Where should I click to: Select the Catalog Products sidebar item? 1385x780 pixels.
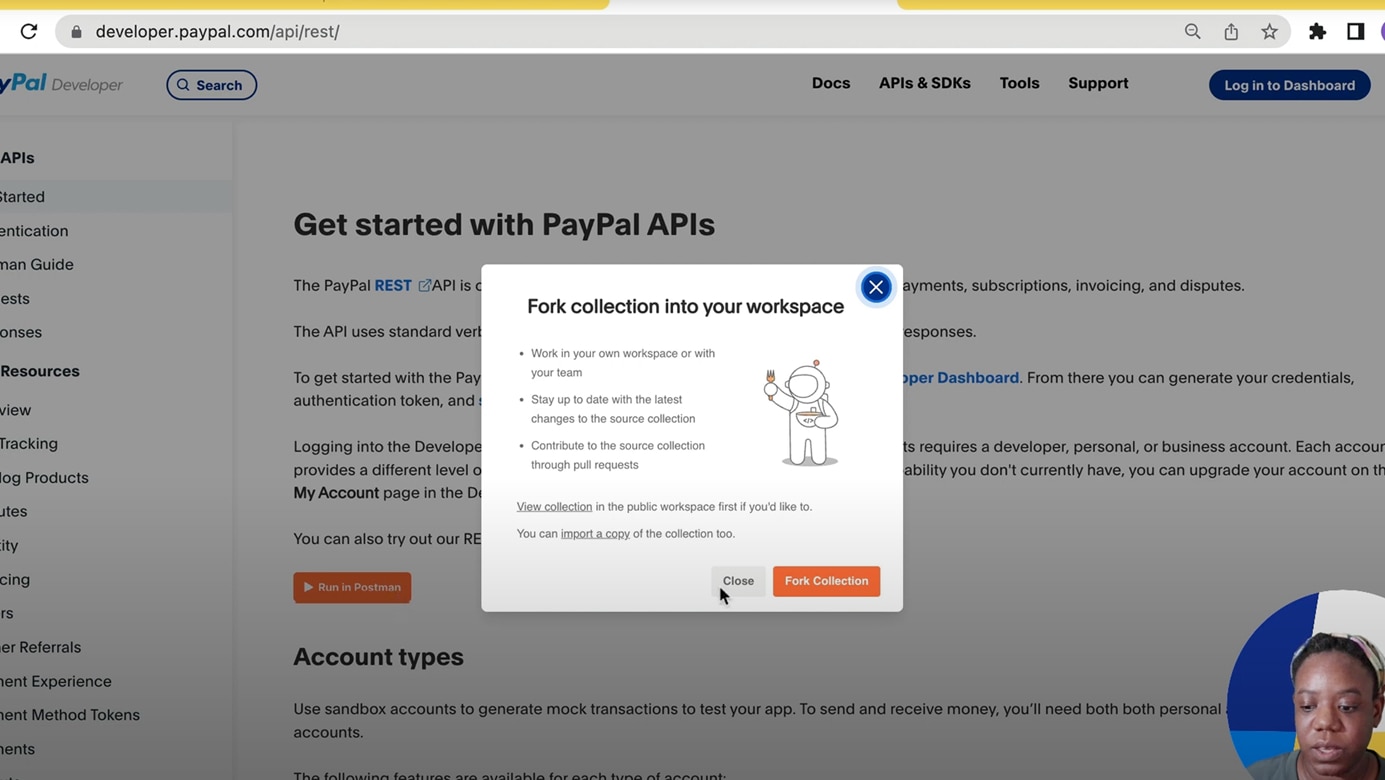click(x=44, y=478)
